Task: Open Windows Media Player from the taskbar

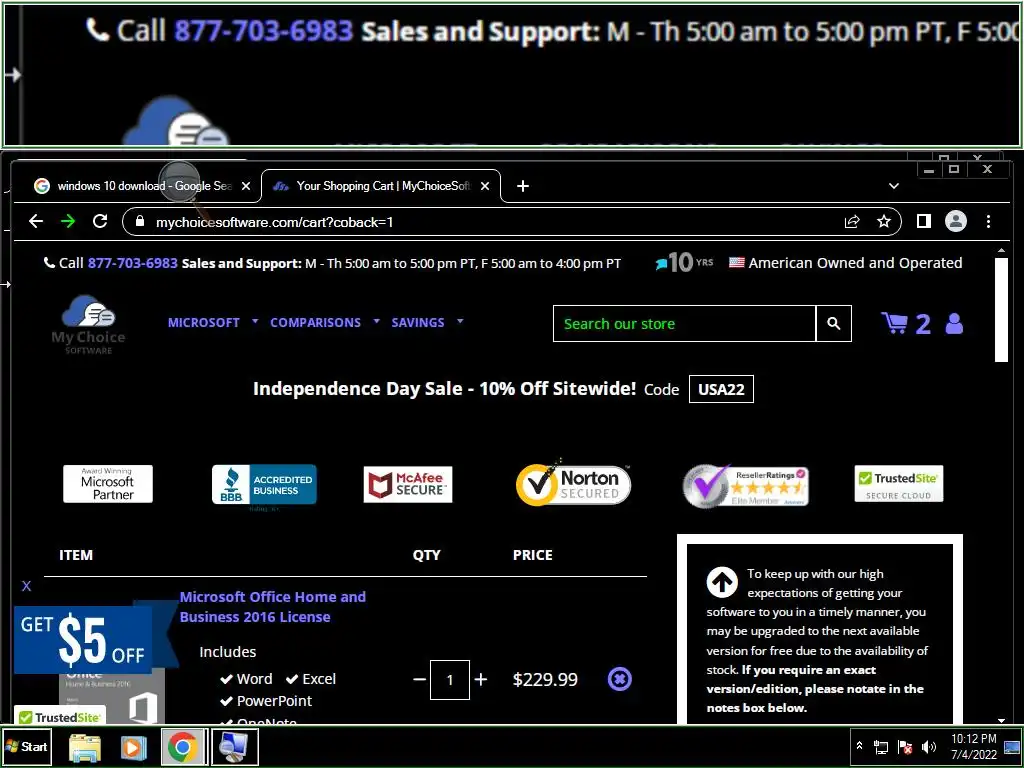Action: pos(134,747)
